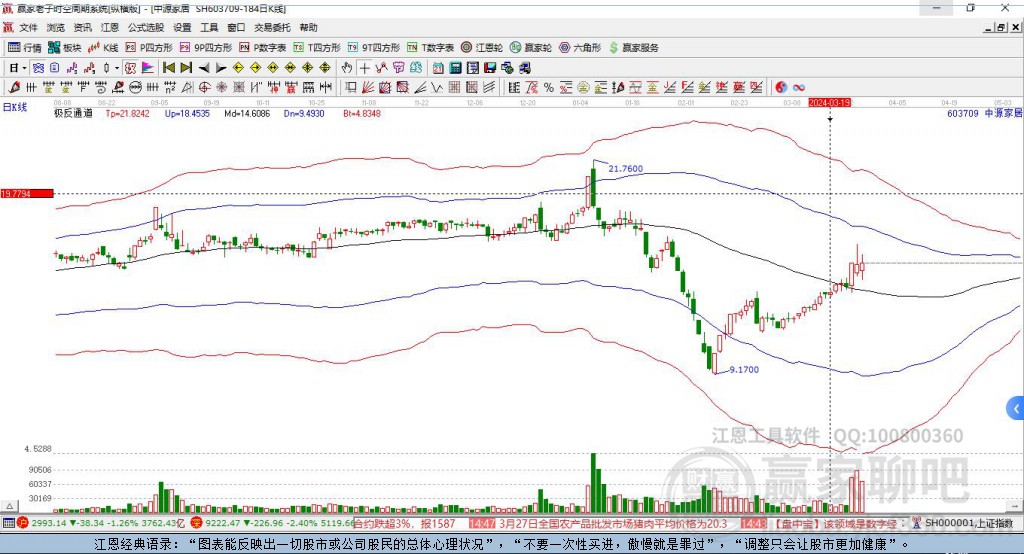Click the 沪 index status icon
The width and height of the screenshot is (1024, 554).
tap(23, 523)
